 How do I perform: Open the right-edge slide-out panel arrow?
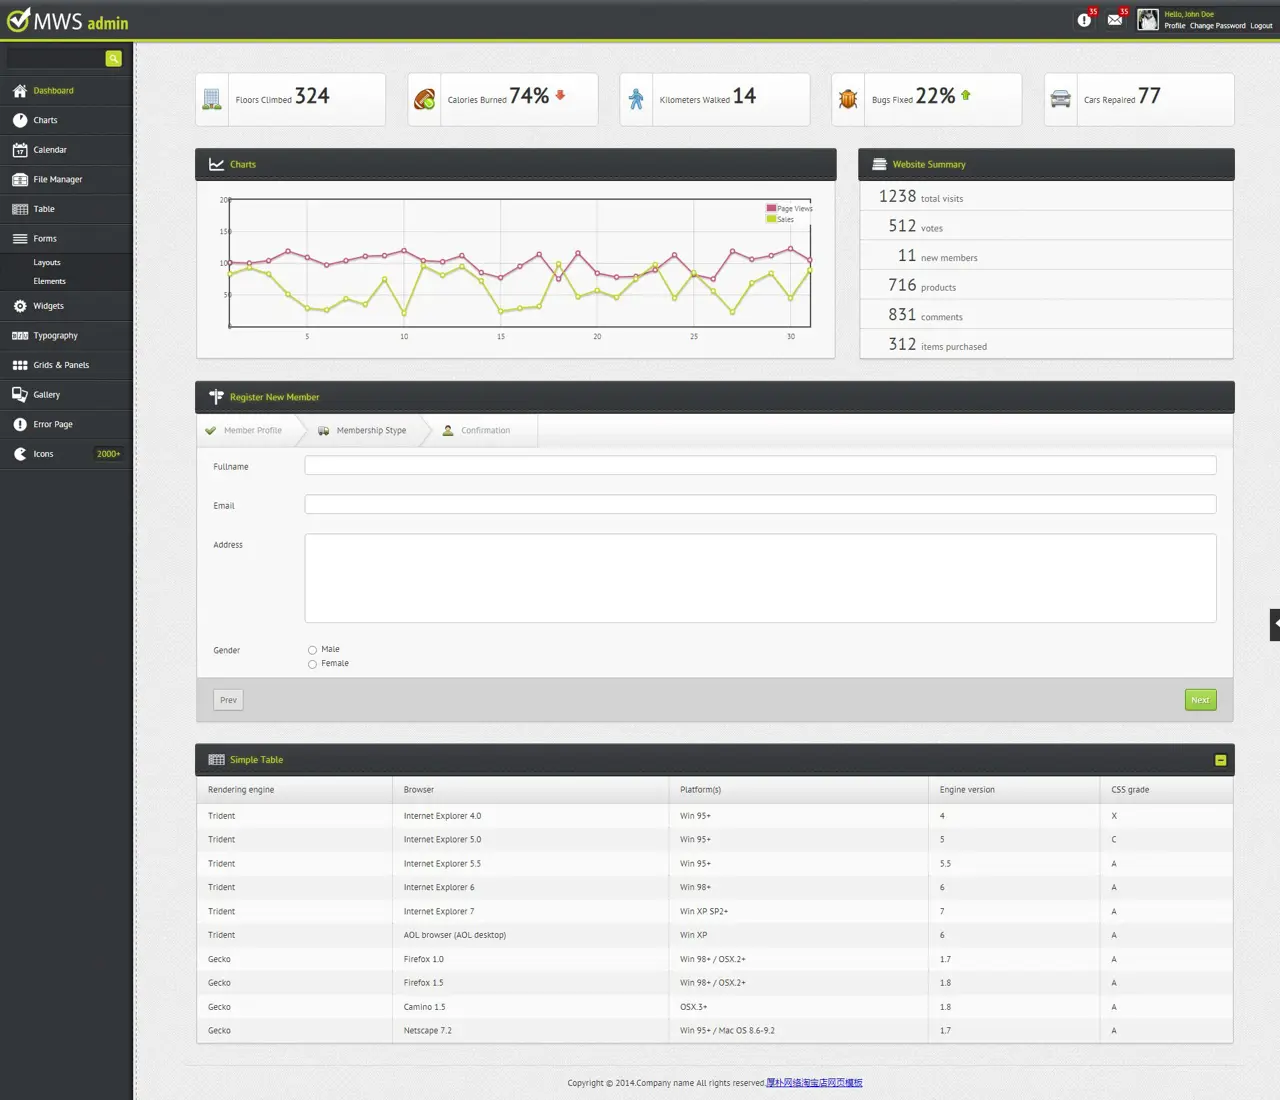[x=1275, y=624]
